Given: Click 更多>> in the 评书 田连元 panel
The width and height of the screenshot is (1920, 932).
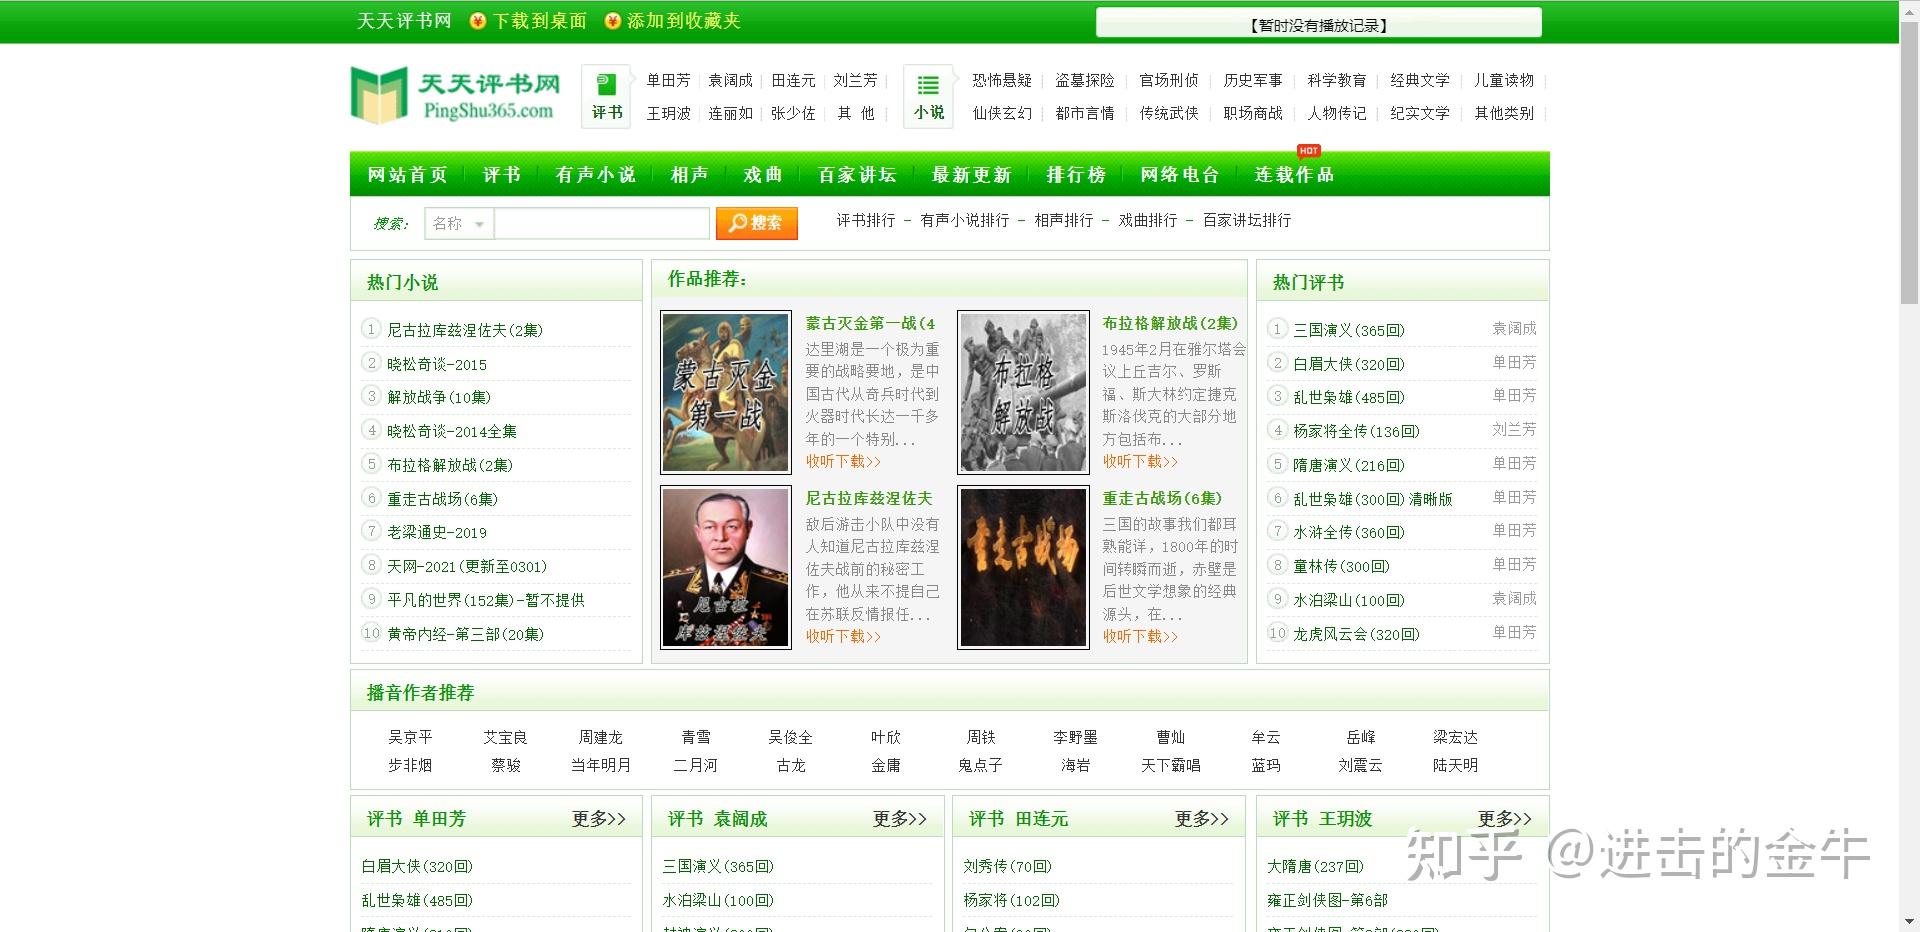Looking at the screenshot, I should point(1202,819).
